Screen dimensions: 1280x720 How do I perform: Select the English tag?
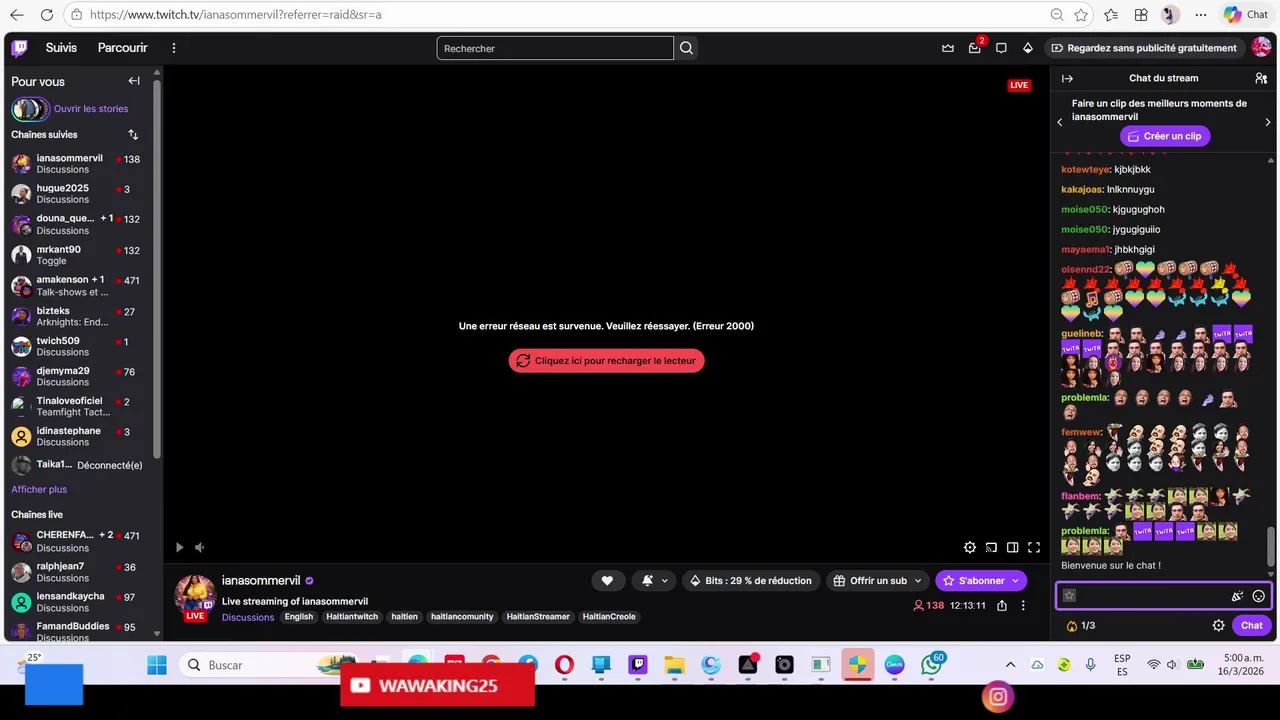[299, 617]
